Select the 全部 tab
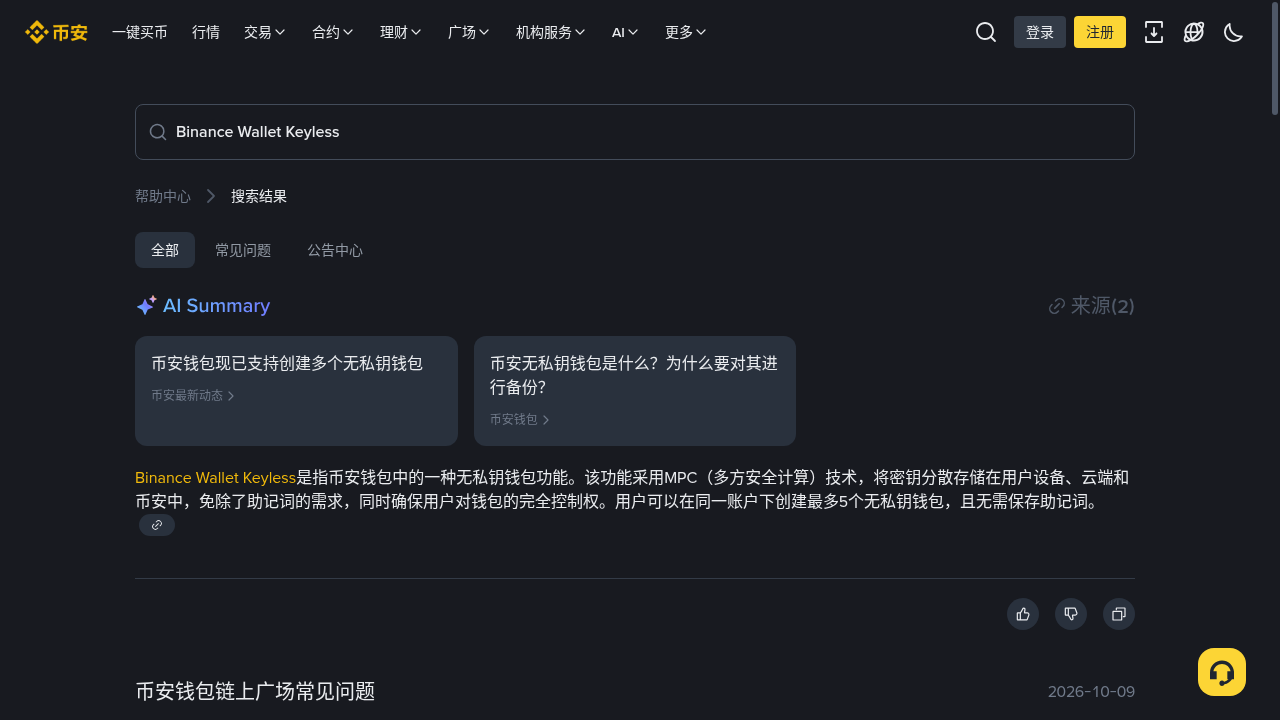 pos(165,250)
